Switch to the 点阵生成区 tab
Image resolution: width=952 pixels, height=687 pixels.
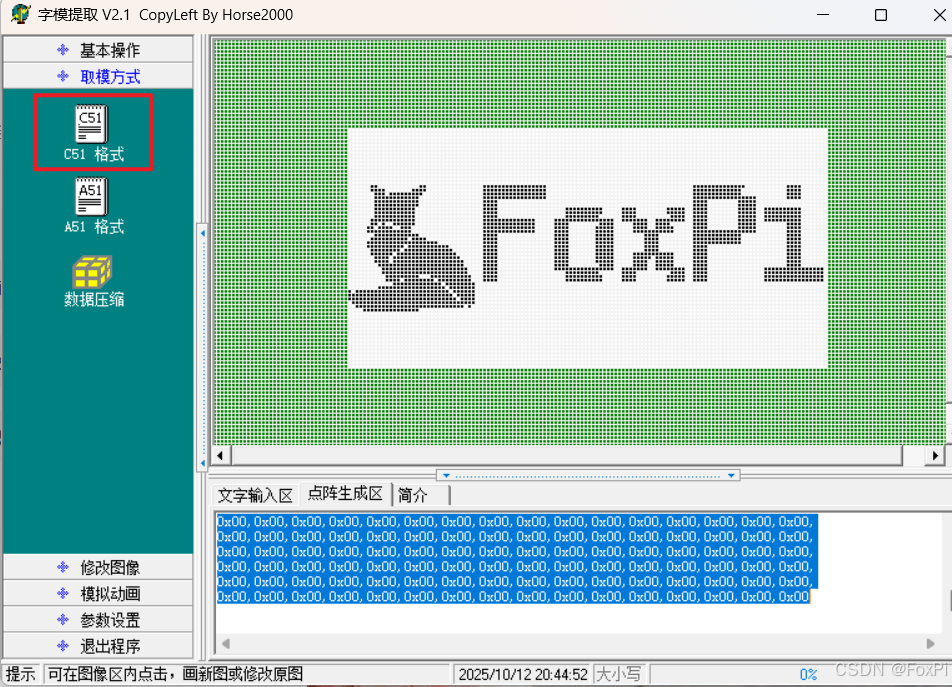coord(345,493)
